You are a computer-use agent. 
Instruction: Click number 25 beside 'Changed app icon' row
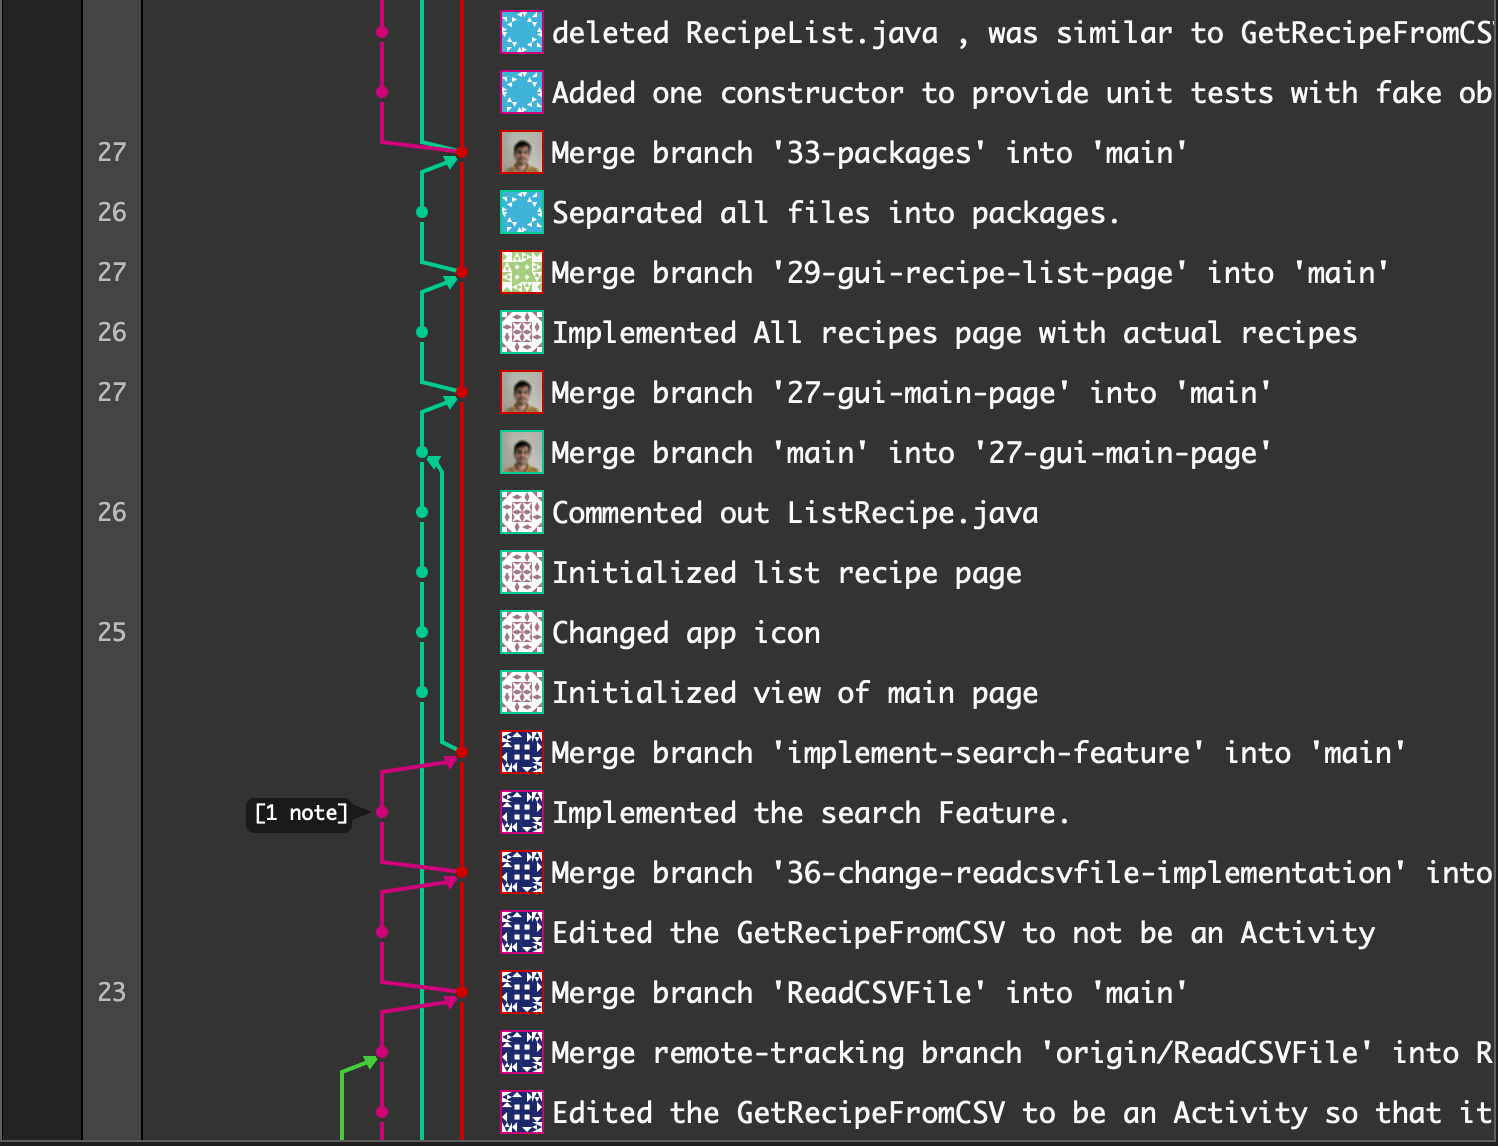112,632
